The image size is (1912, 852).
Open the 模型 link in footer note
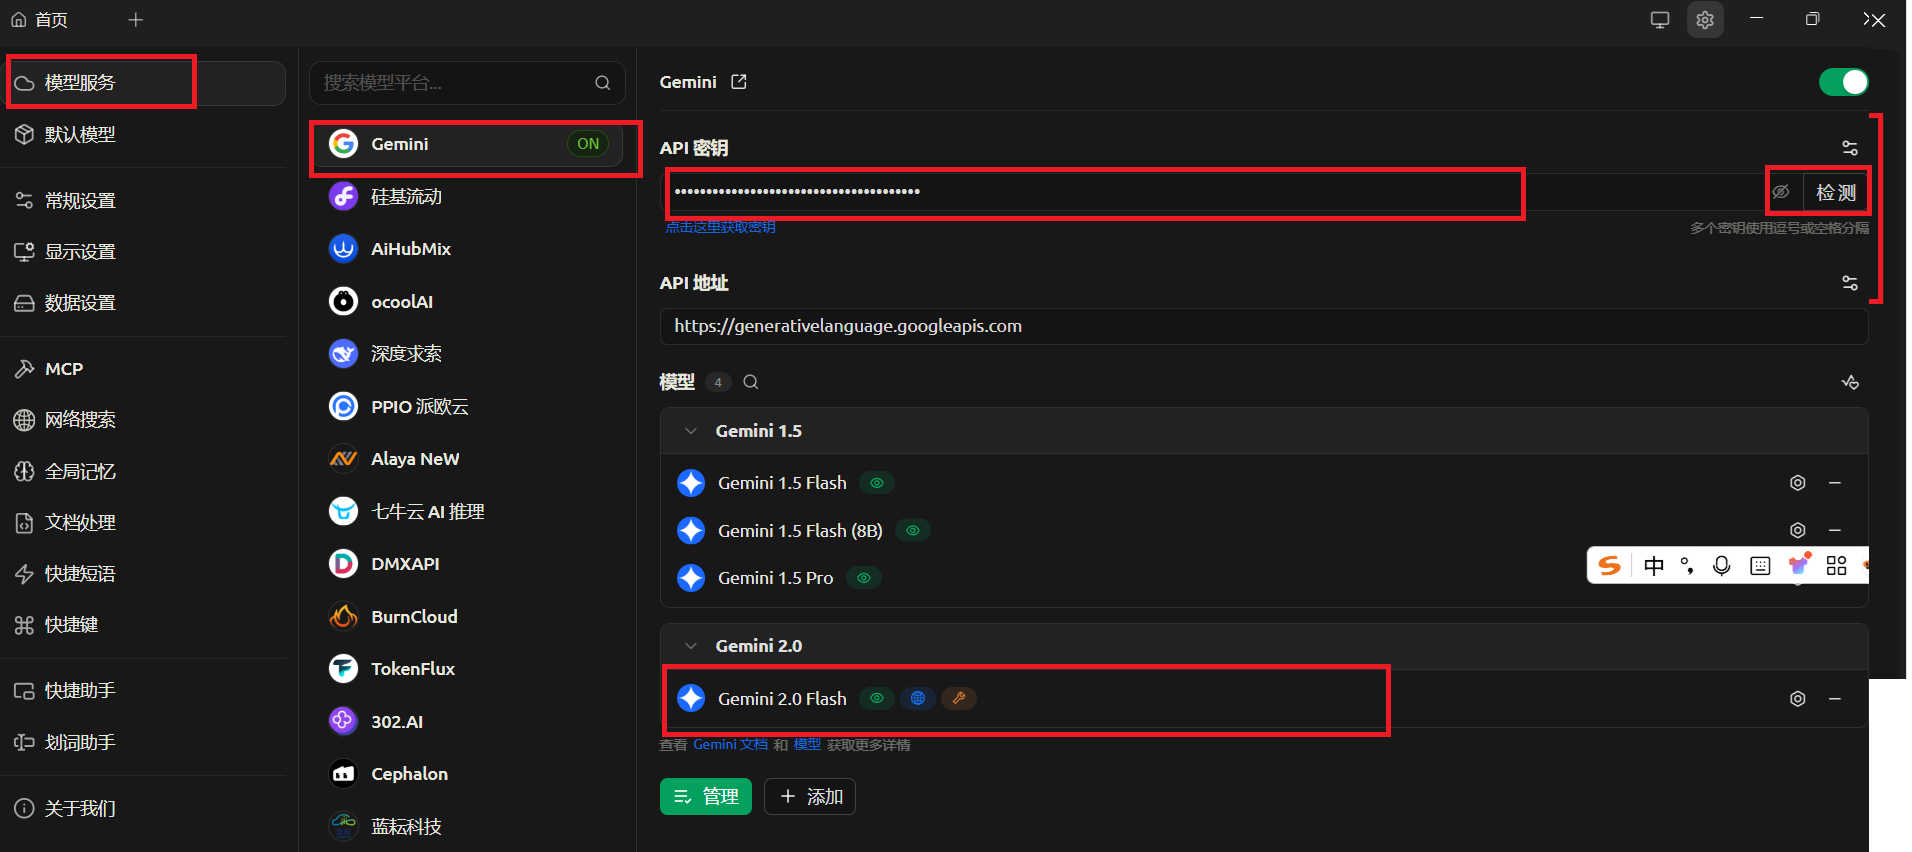pos(807,745)
